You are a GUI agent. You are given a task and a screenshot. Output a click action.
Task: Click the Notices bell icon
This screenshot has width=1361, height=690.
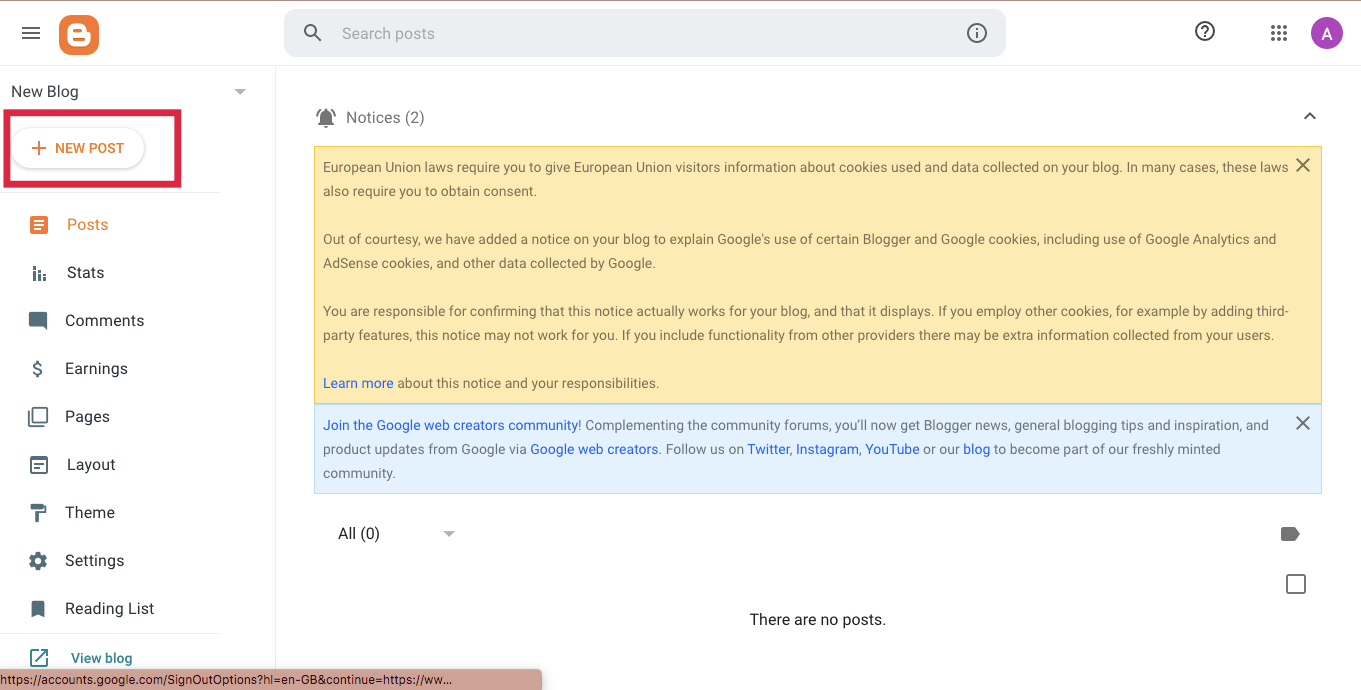click(x=326, y=118)
